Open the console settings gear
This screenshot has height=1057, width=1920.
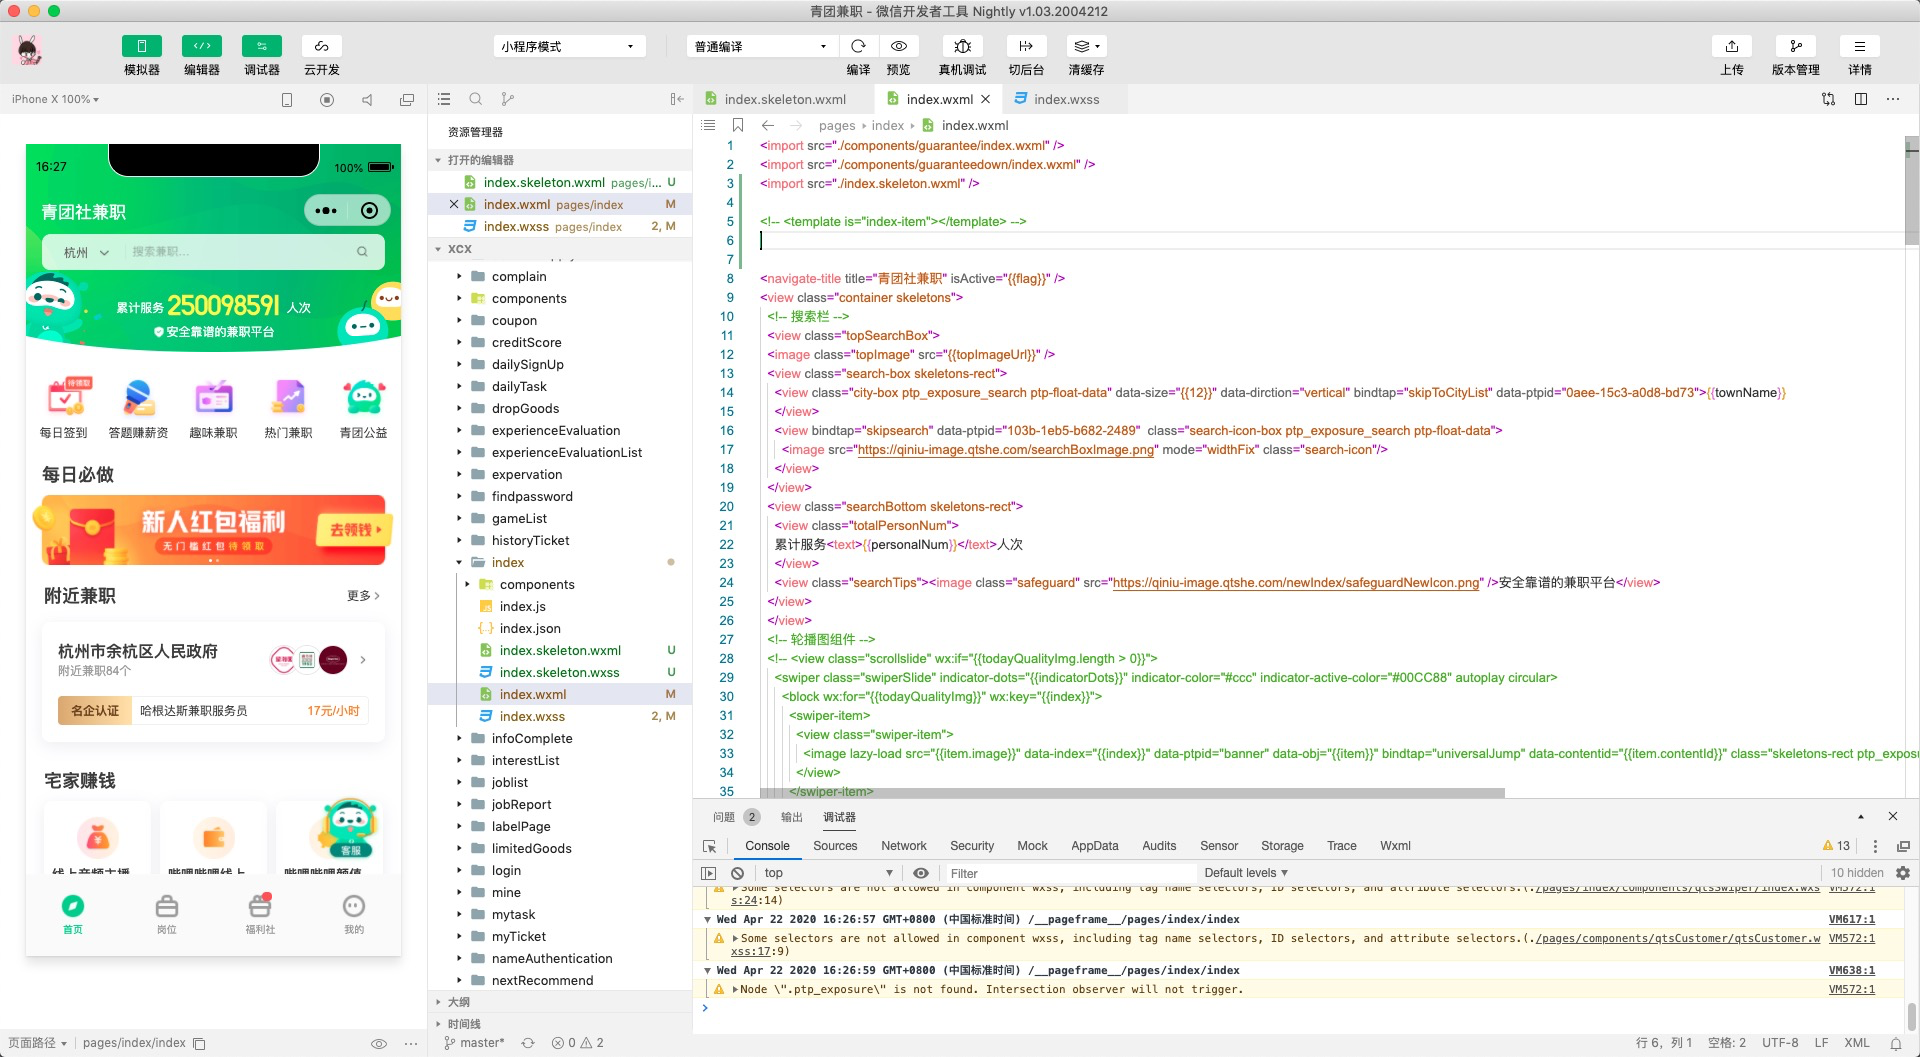tap(1903, 873)
